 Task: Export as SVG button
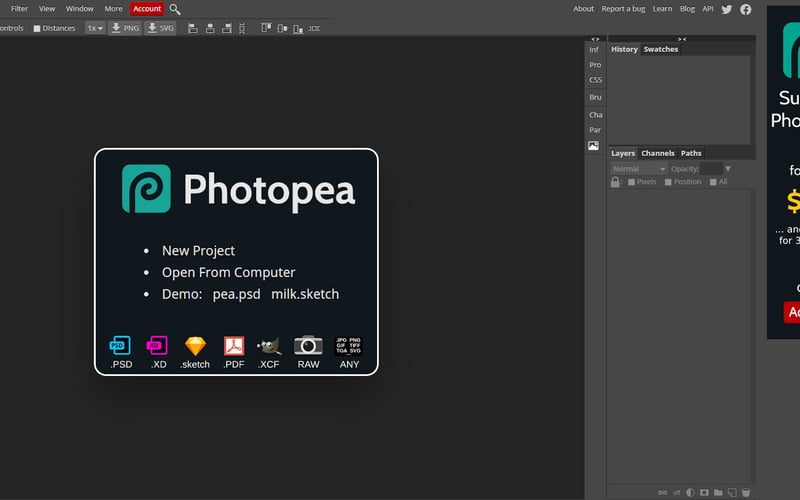[x=160, y=28]
